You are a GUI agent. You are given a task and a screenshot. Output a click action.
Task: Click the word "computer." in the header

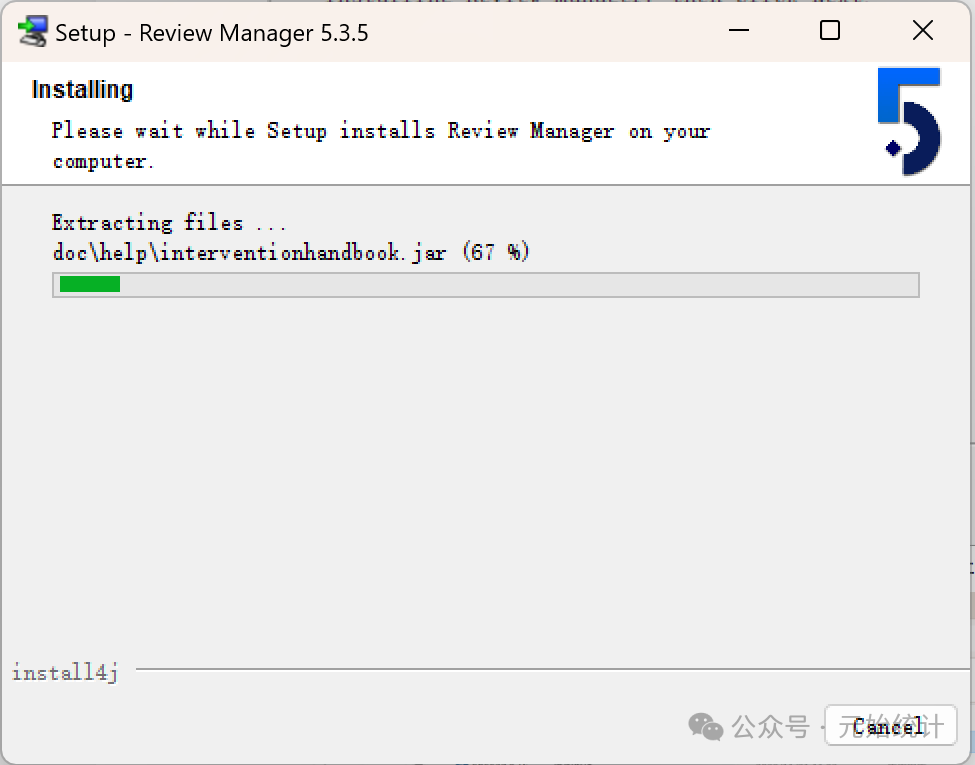103,161
